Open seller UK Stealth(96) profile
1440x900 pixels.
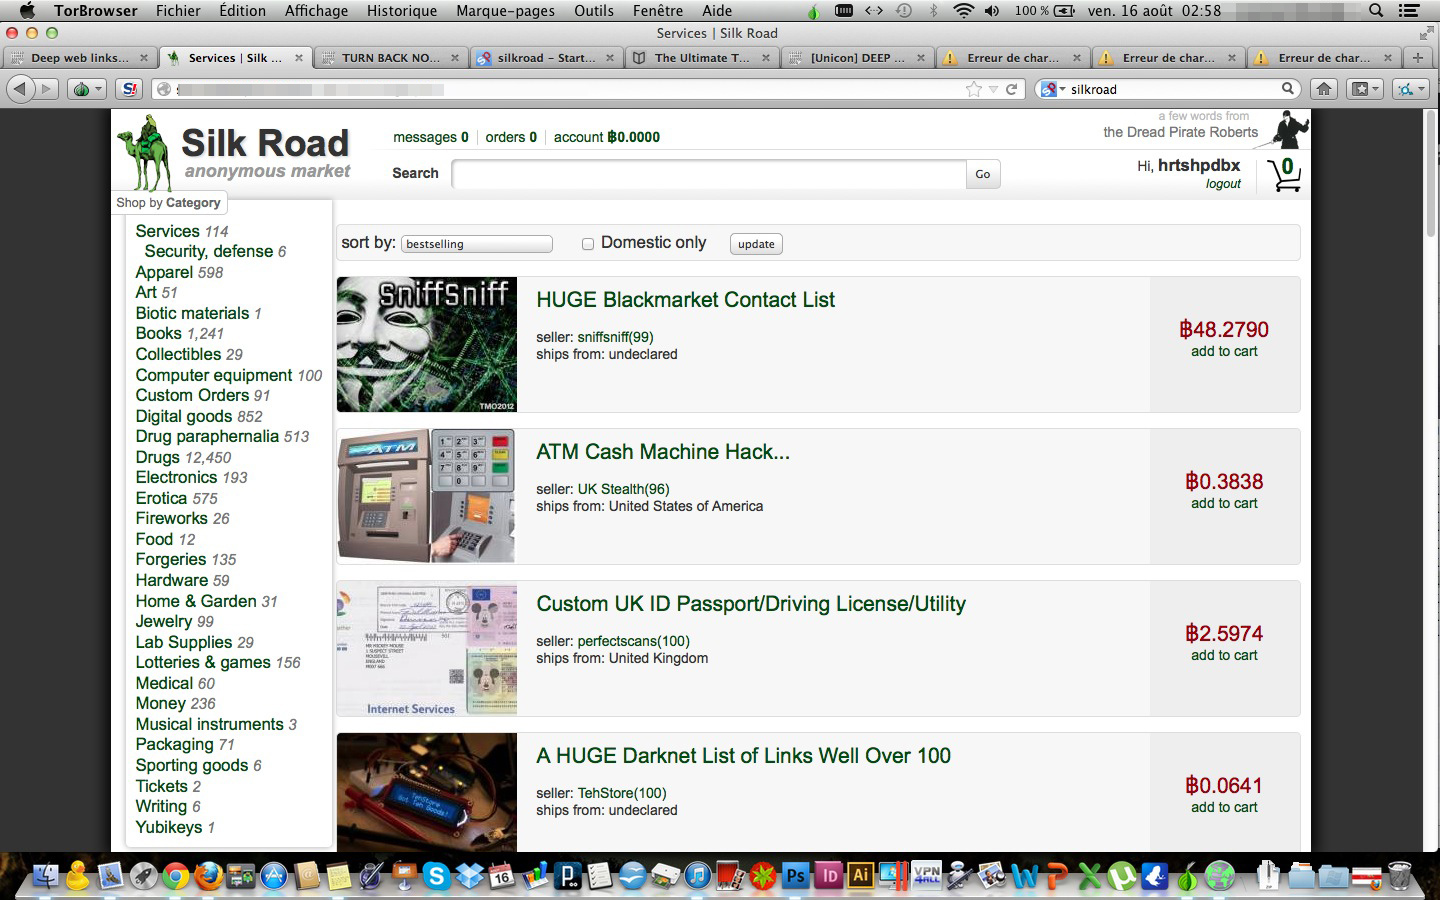(x=623, y=489)
